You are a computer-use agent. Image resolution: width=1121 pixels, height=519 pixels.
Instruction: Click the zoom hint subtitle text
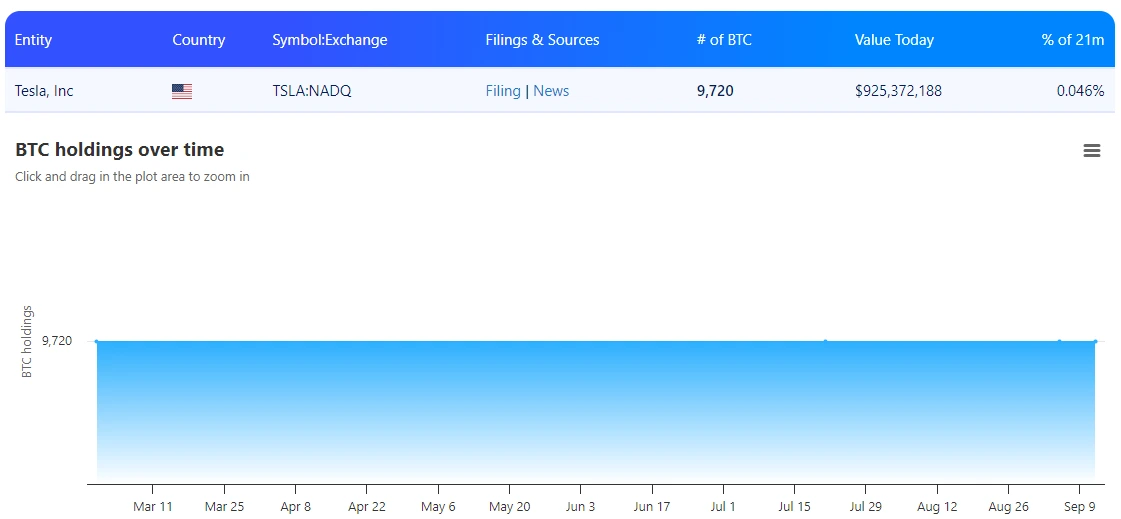coord(132,176)
